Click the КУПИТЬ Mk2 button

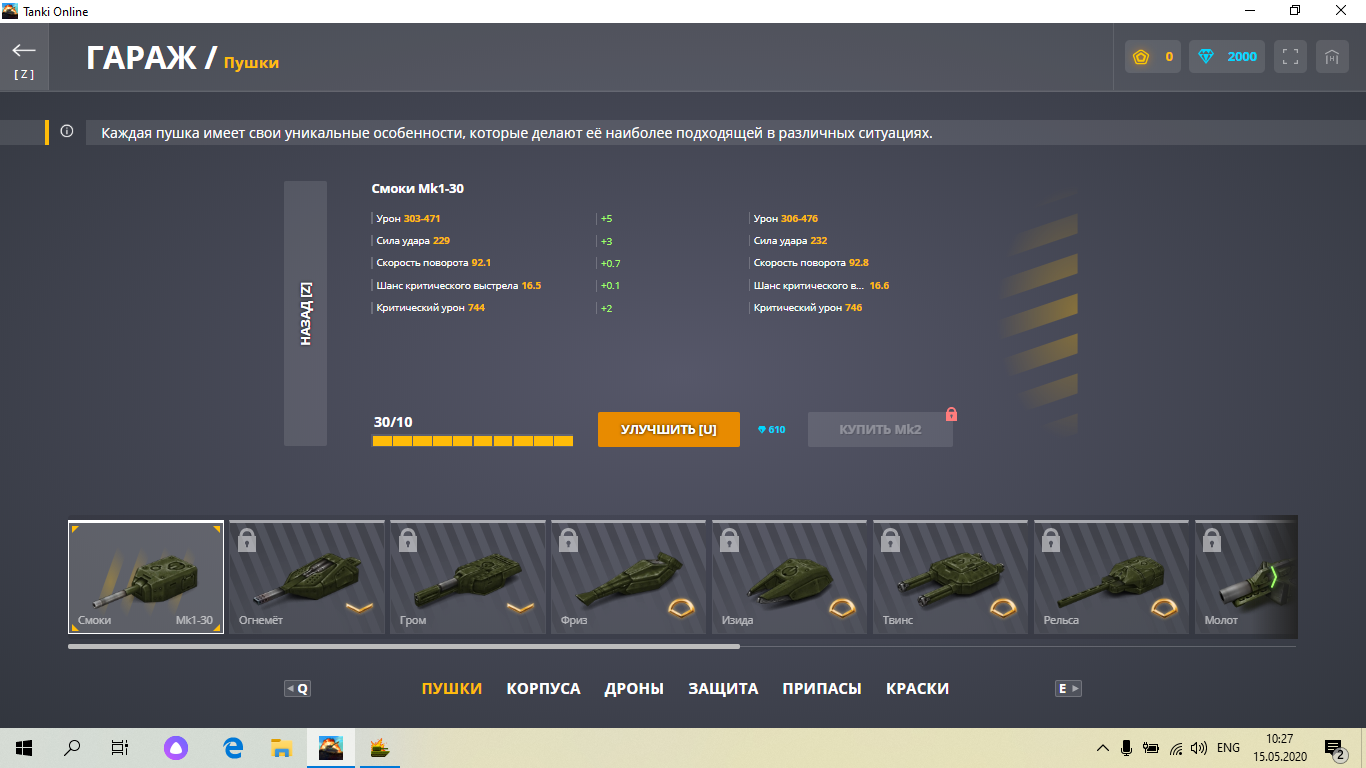pos(880,429)
